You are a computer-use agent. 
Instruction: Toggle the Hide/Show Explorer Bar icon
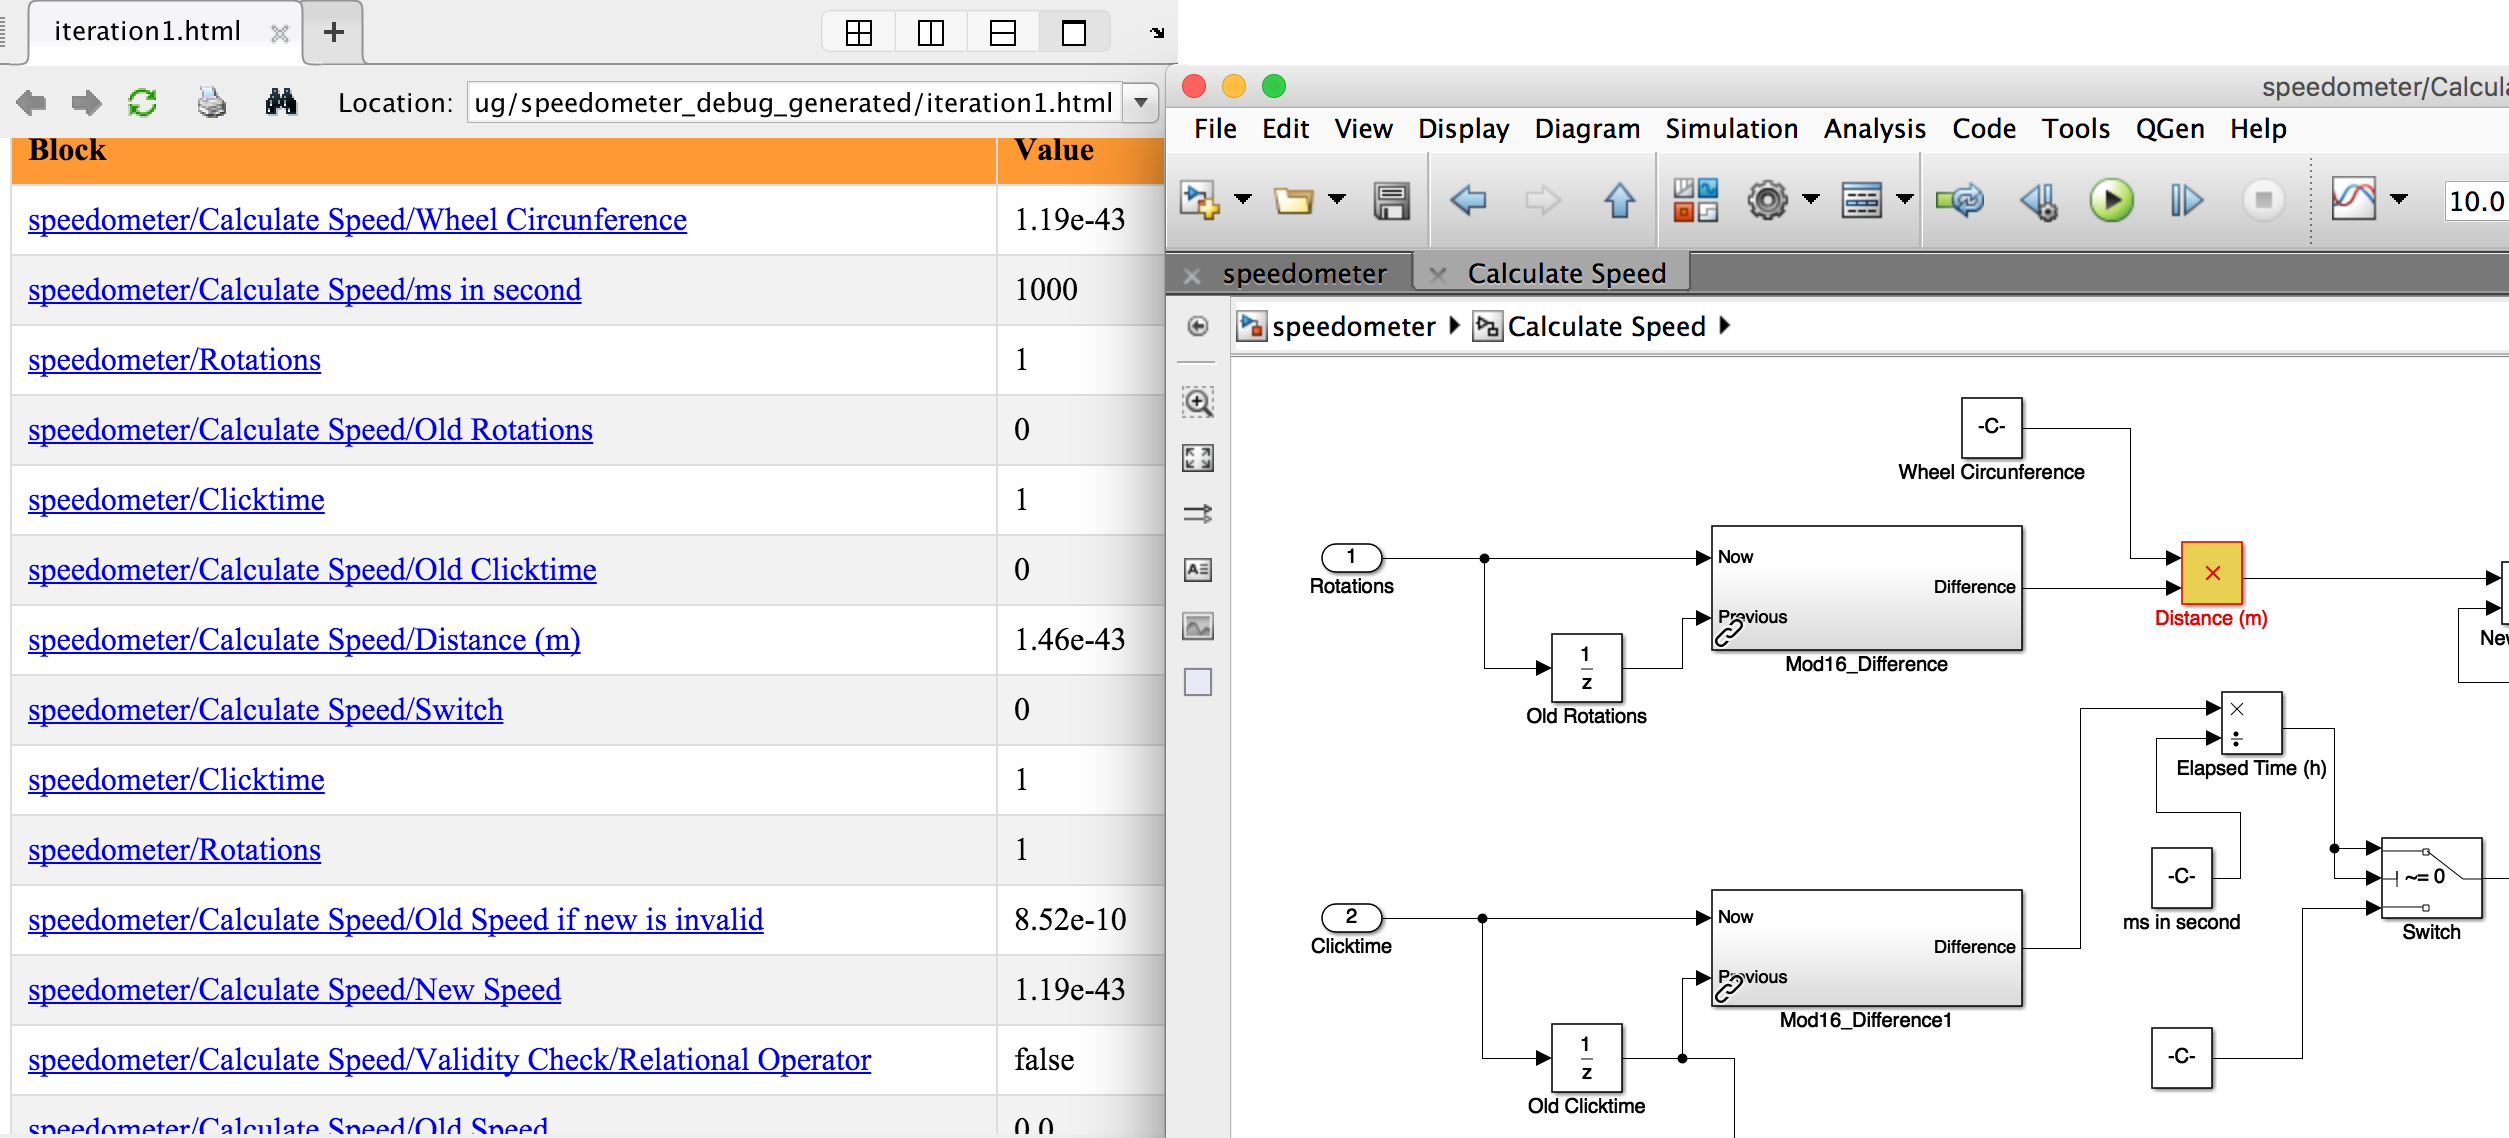click(x=1197, y=326)
